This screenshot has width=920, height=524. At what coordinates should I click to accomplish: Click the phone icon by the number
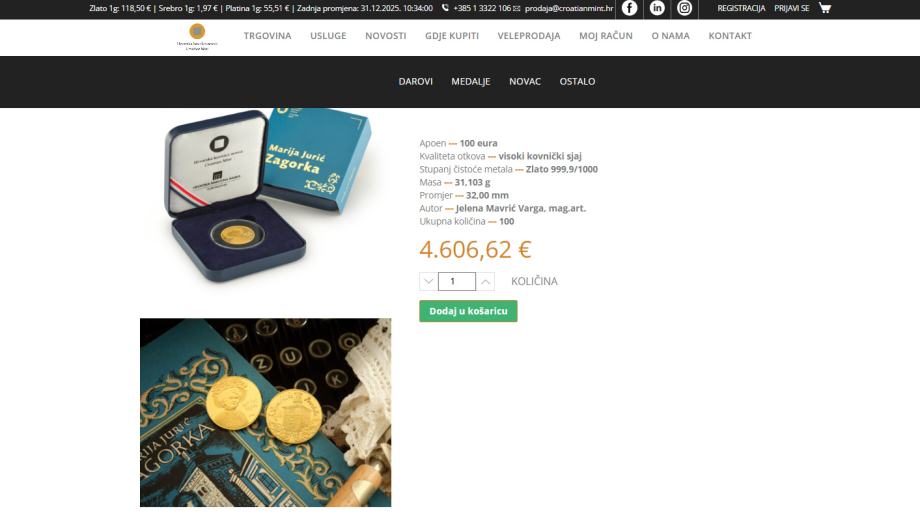[445, 8]
